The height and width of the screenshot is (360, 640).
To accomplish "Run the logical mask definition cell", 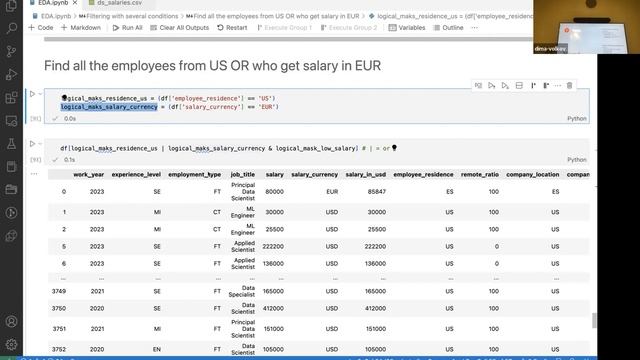I will [32, 94].
